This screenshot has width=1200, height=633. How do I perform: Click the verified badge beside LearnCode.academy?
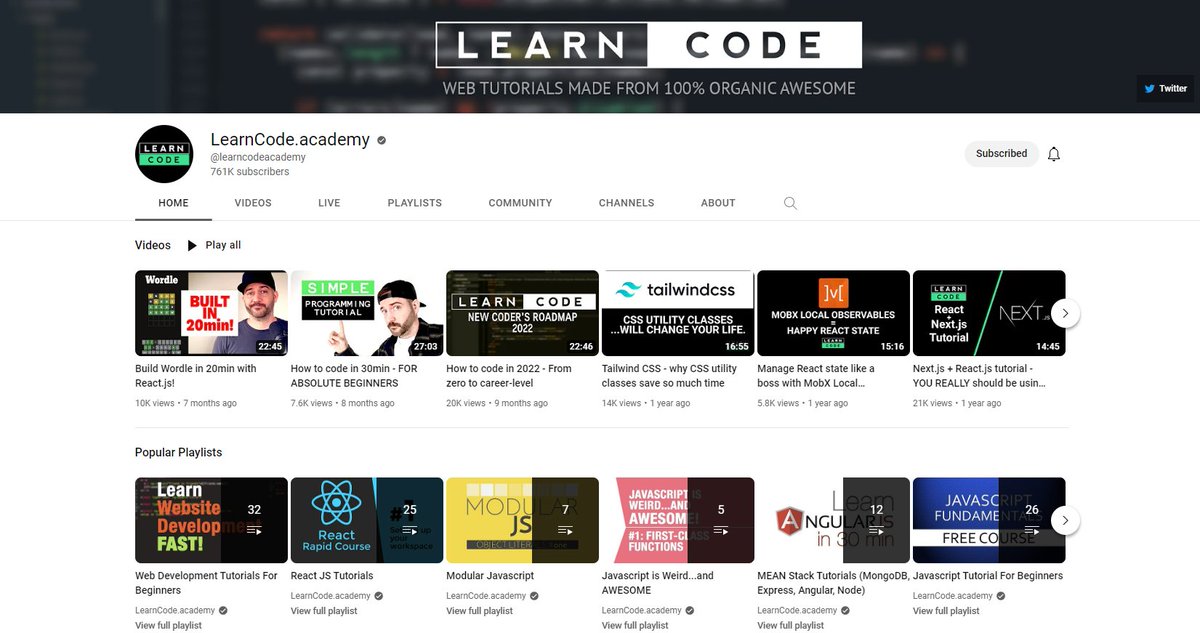380,139
